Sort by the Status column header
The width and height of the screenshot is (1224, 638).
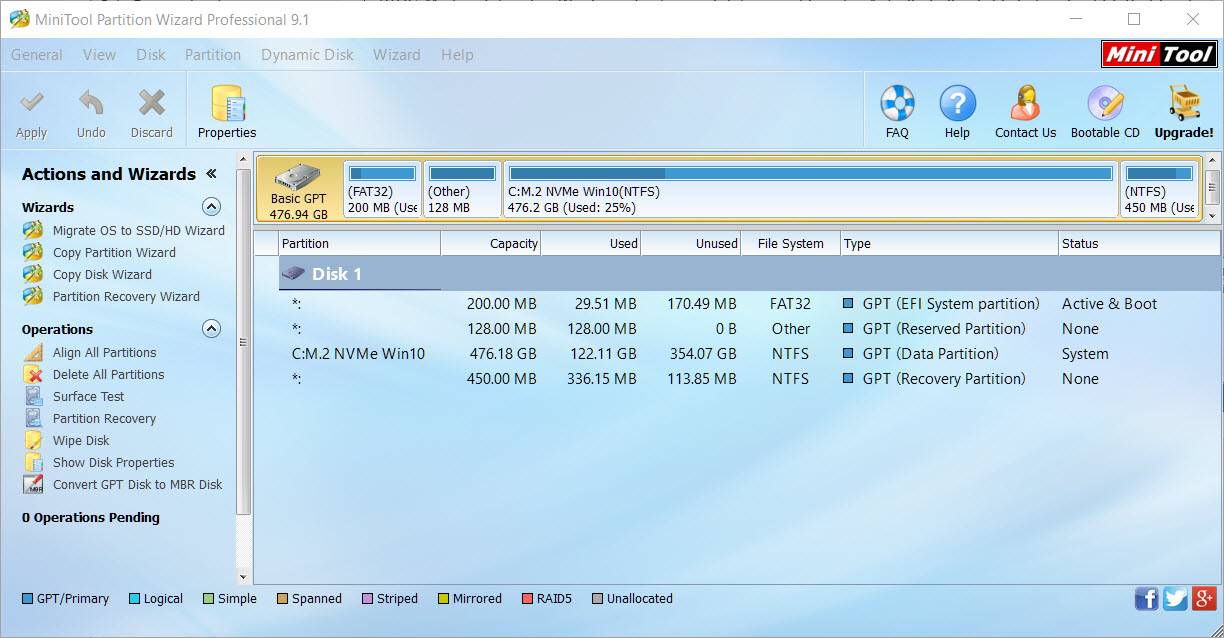pyautogui.click(x=1139, y=243)
